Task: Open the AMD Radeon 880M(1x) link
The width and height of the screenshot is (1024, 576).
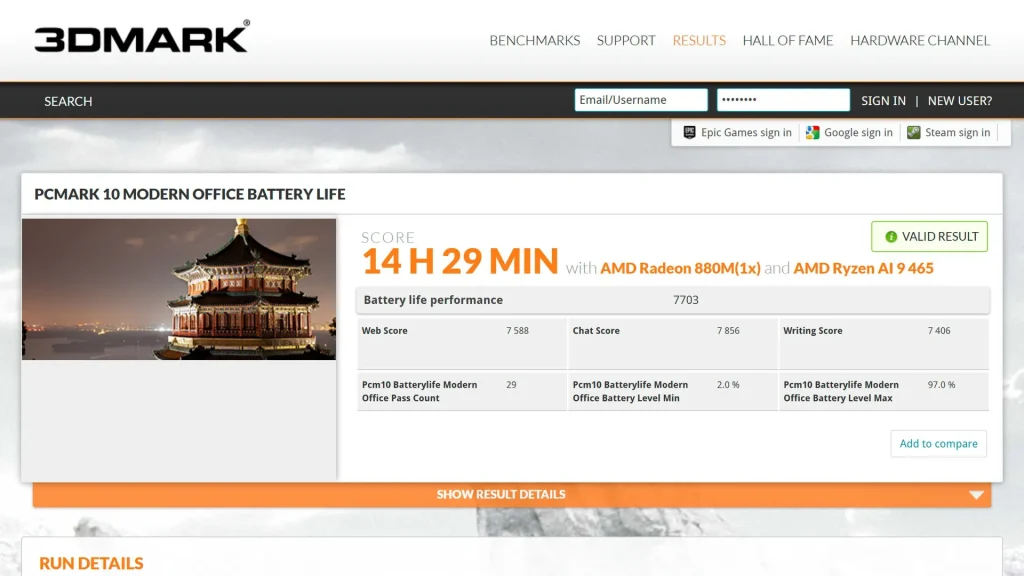Action: tap(680, 268)
